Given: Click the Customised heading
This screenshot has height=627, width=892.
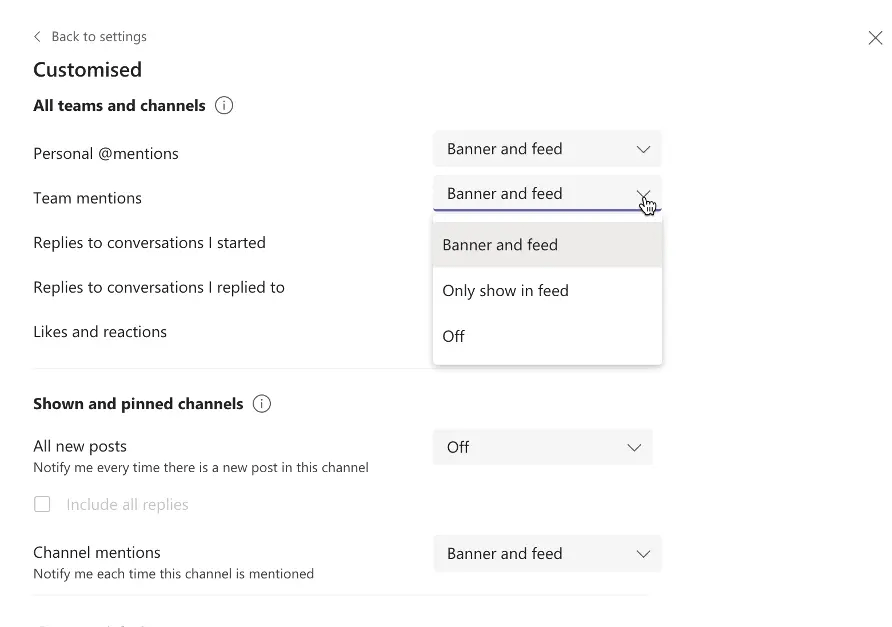Looking at the screenshot, I should [x=87, y=70].
